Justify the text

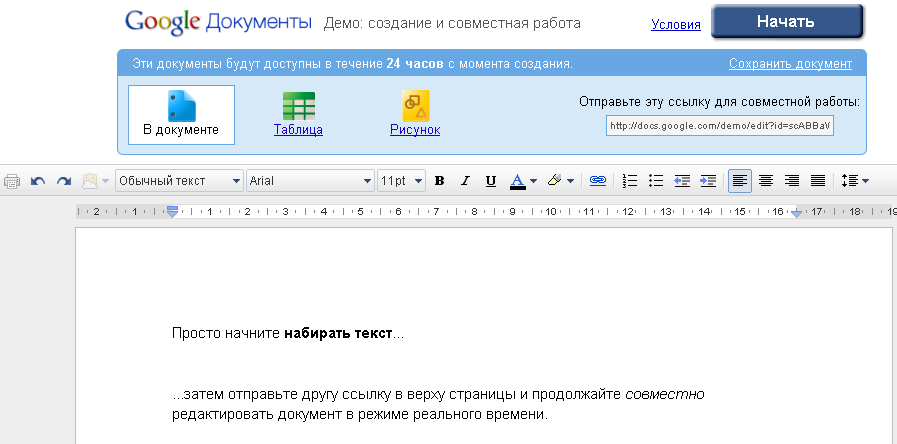click(x=818, y=181)
